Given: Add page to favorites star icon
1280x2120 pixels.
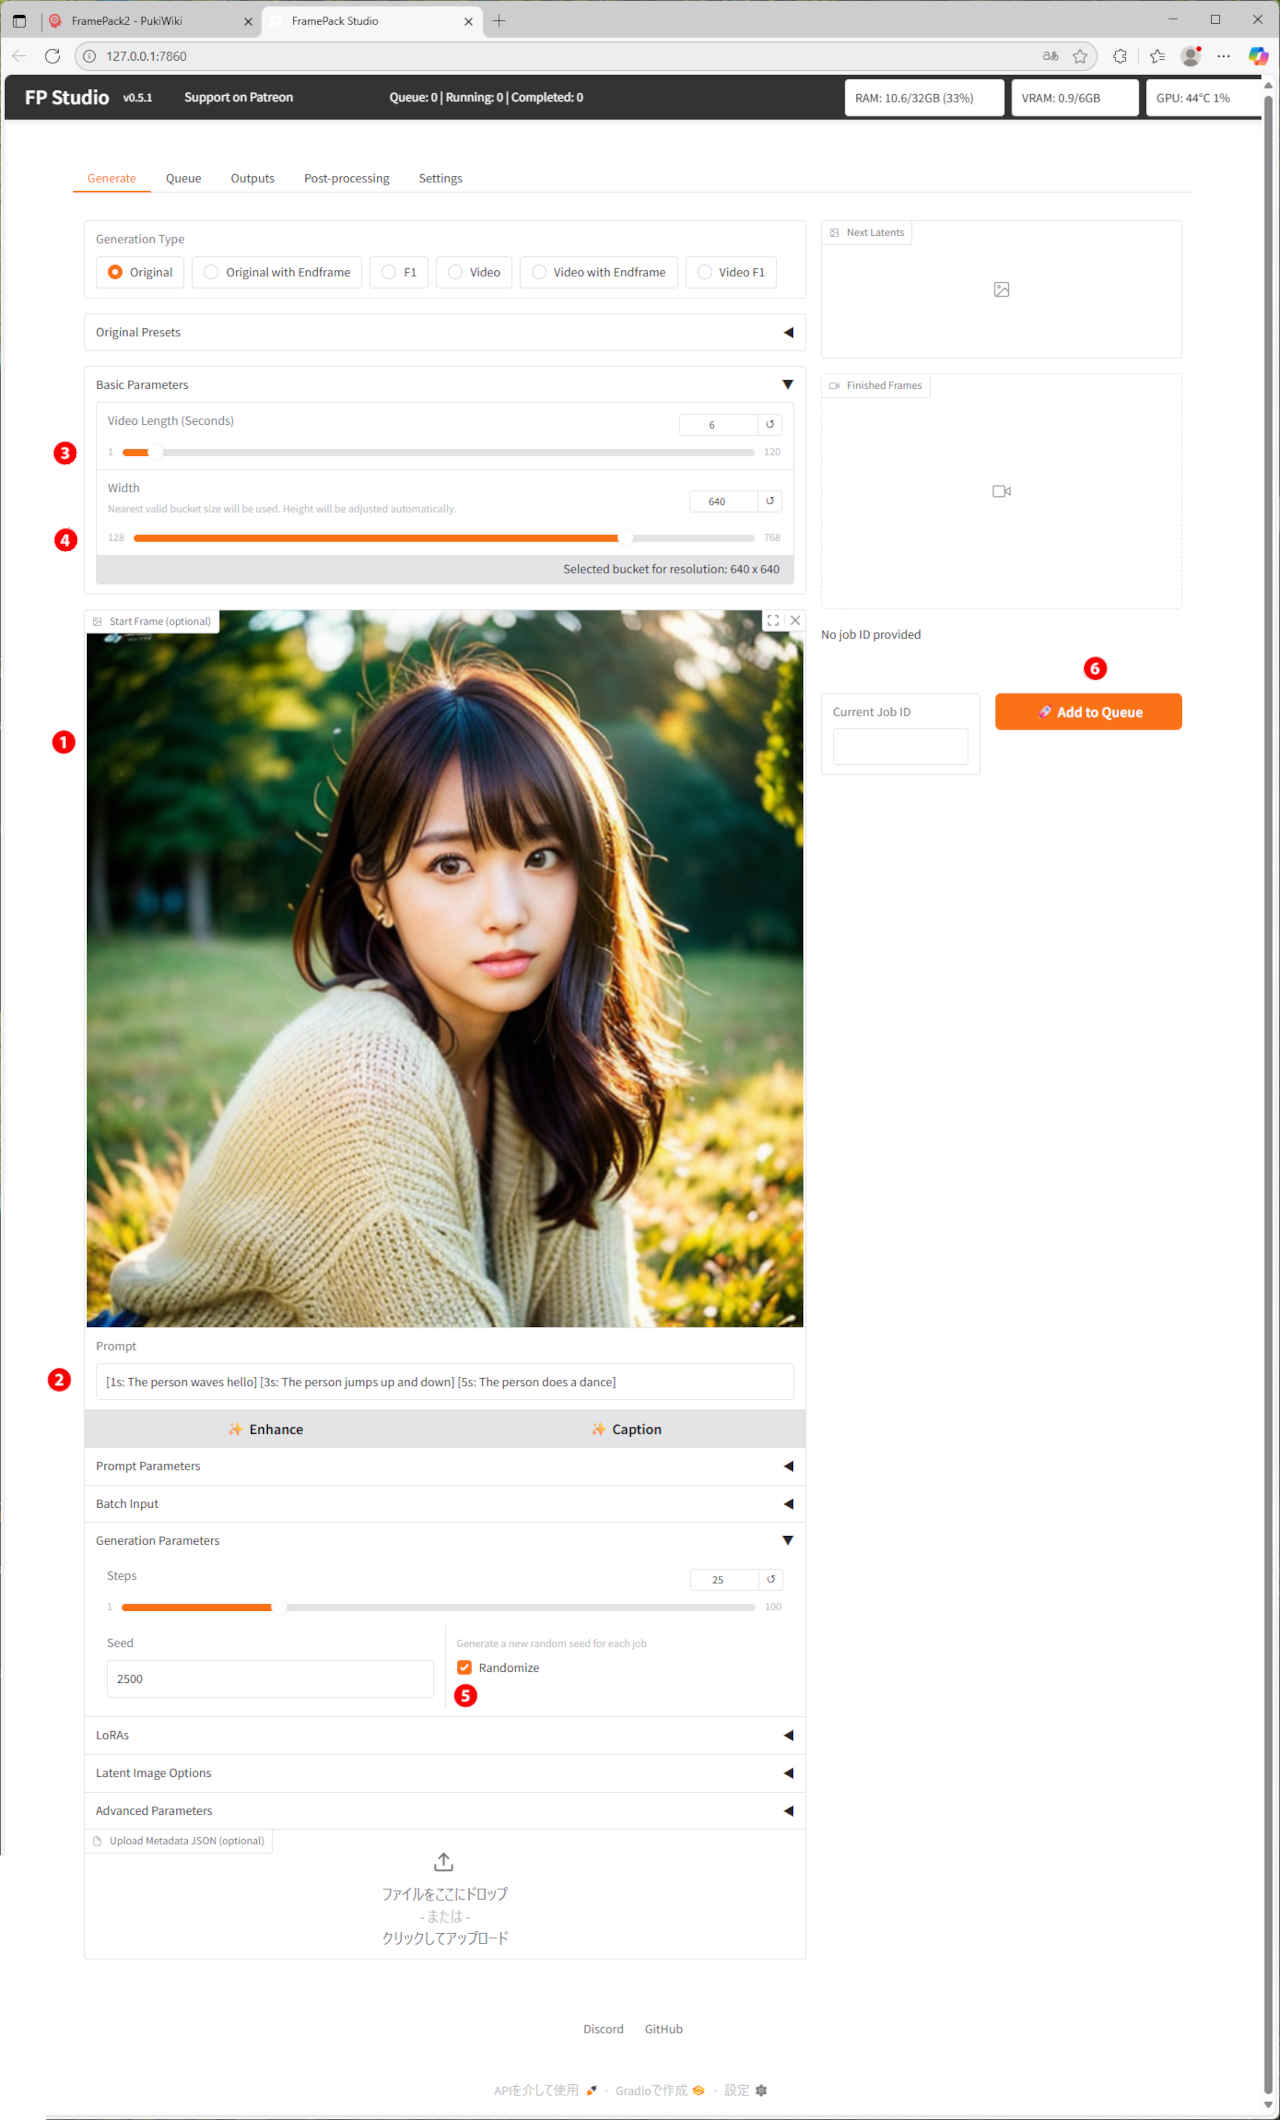Looking at the screenshot, I should [x=1080, y=56].
